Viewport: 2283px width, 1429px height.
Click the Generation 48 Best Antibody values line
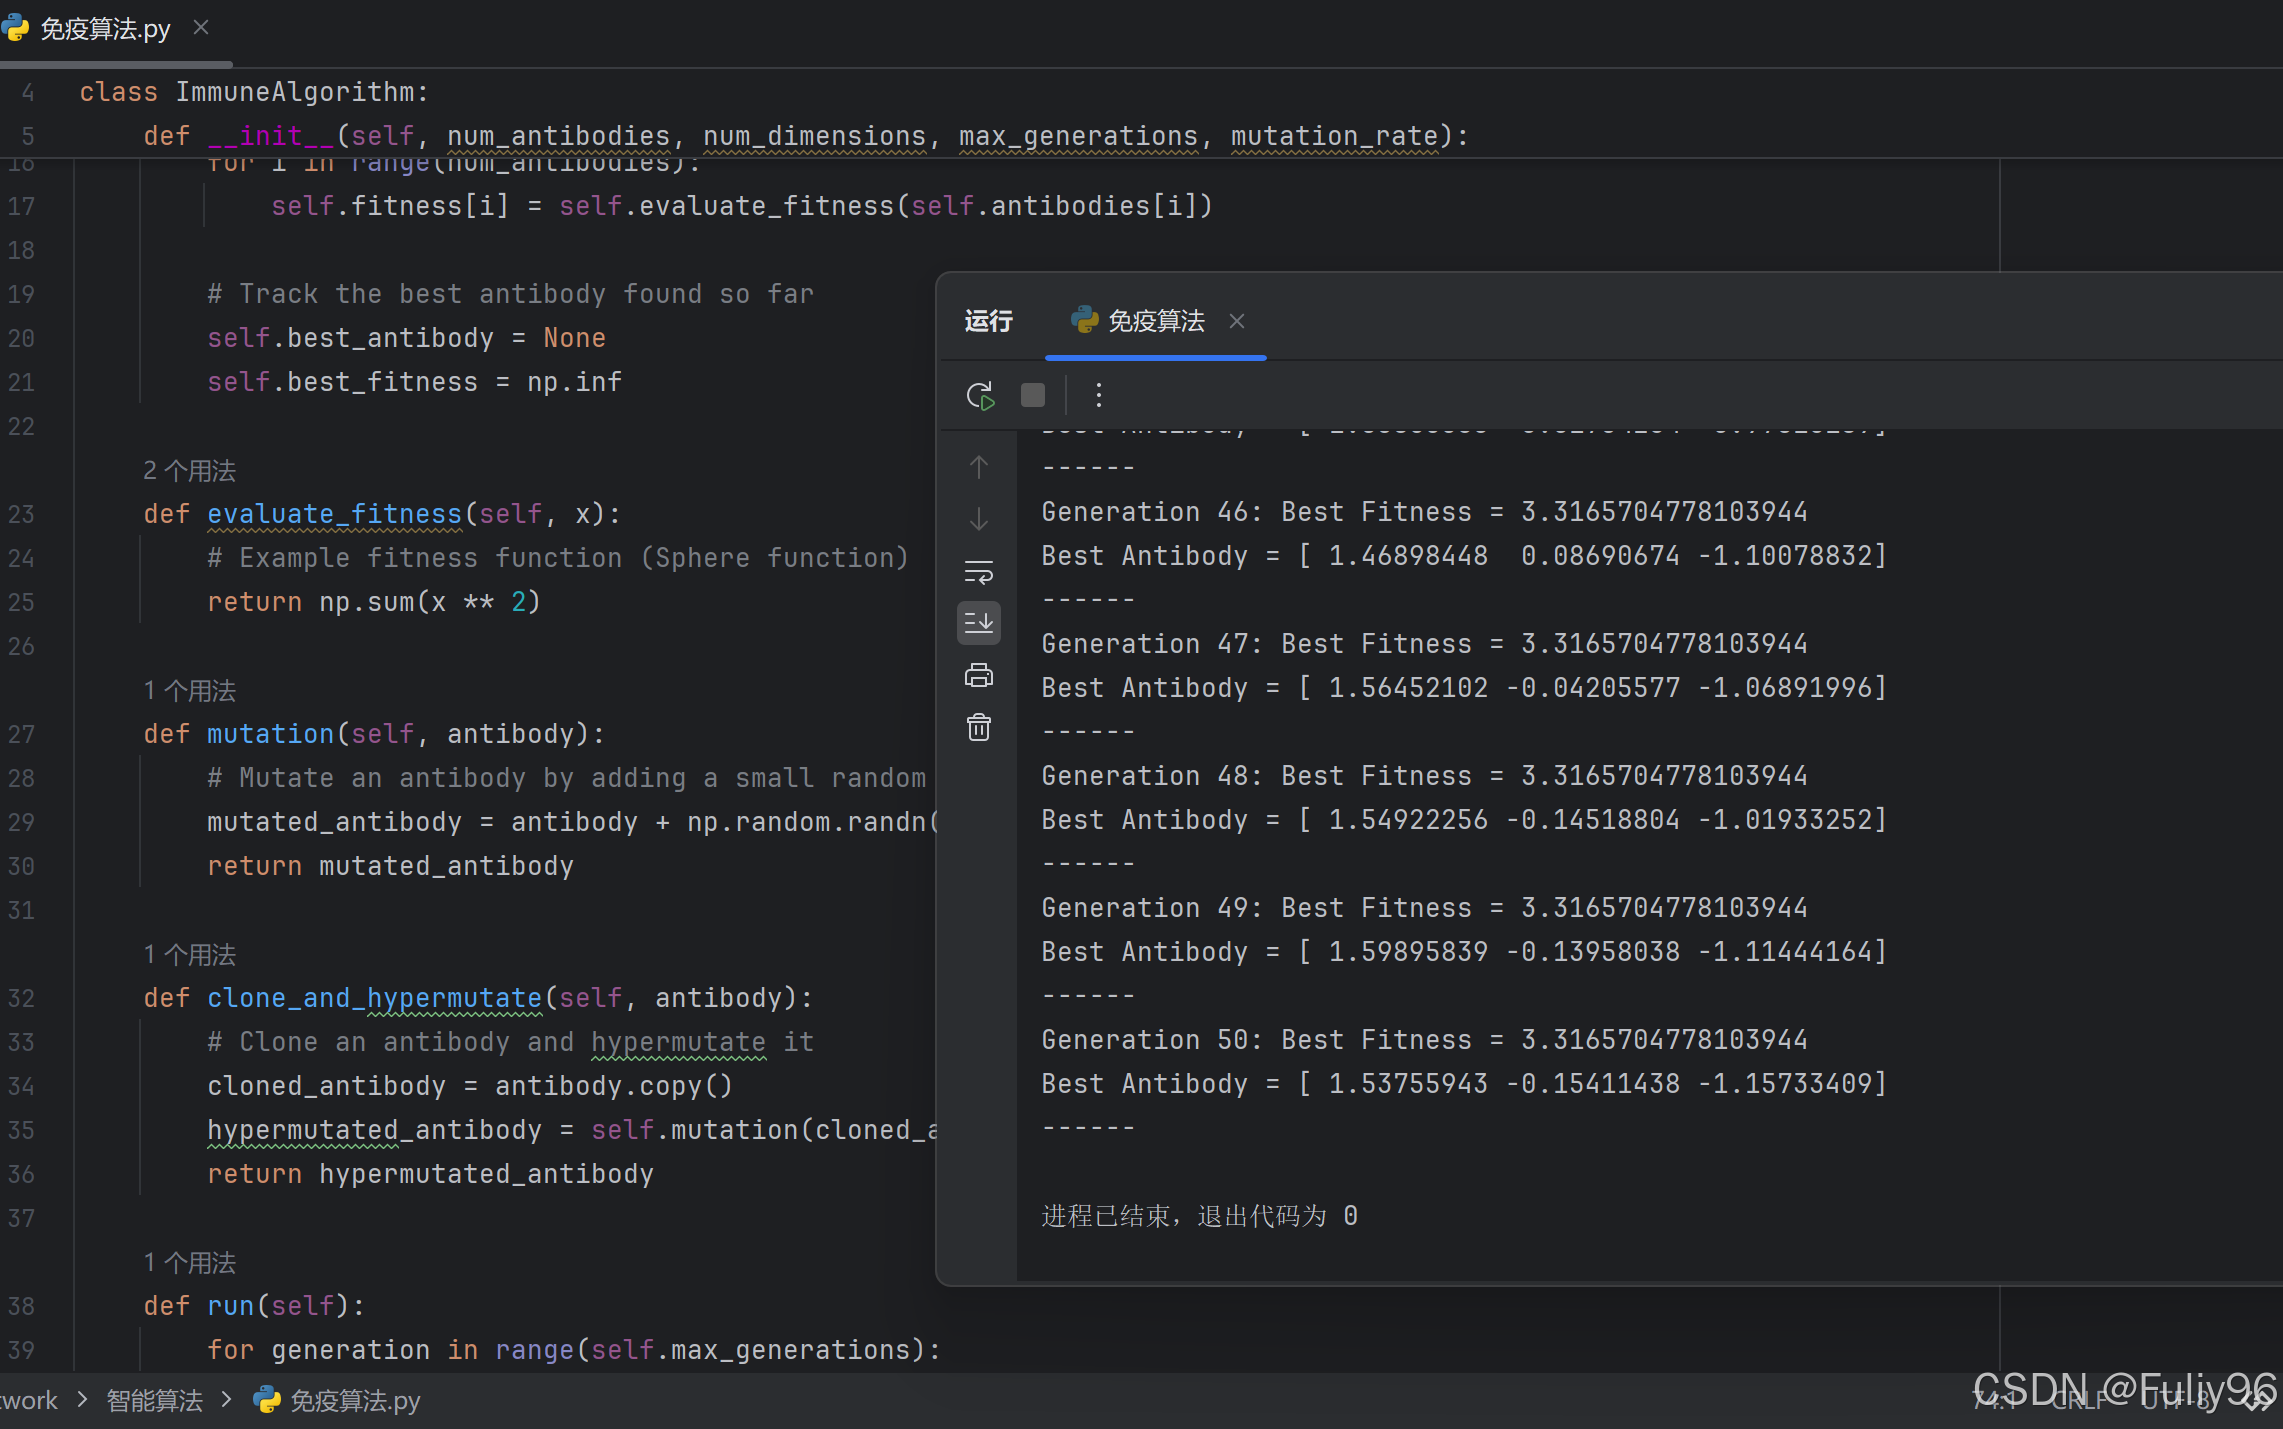(x=1464, y=820)
